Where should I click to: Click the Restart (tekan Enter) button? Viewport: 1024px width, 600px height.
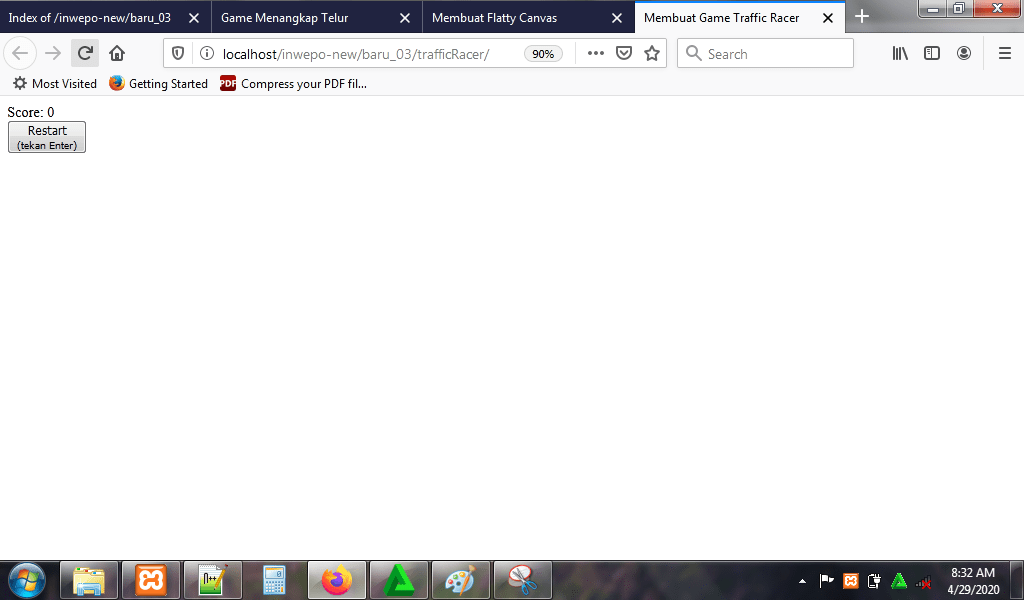[47, 137]
